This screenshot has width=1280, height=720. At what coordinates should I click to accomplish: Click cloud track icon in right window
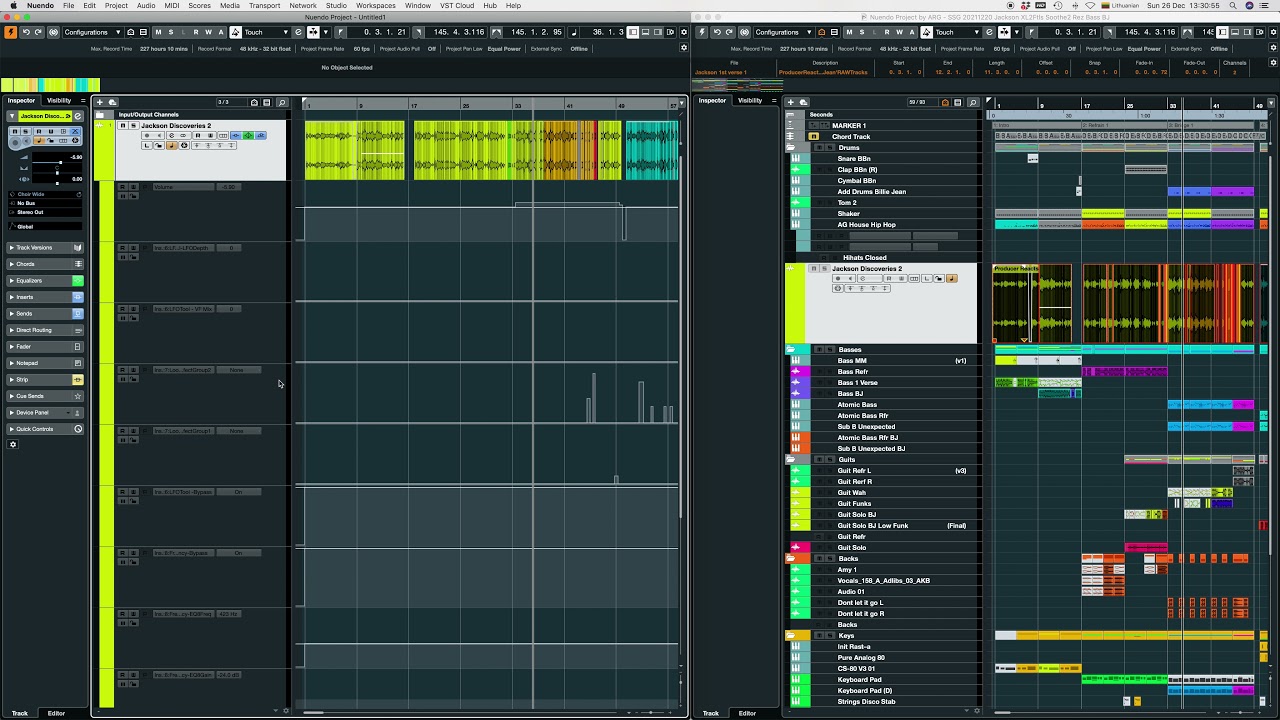802,102
